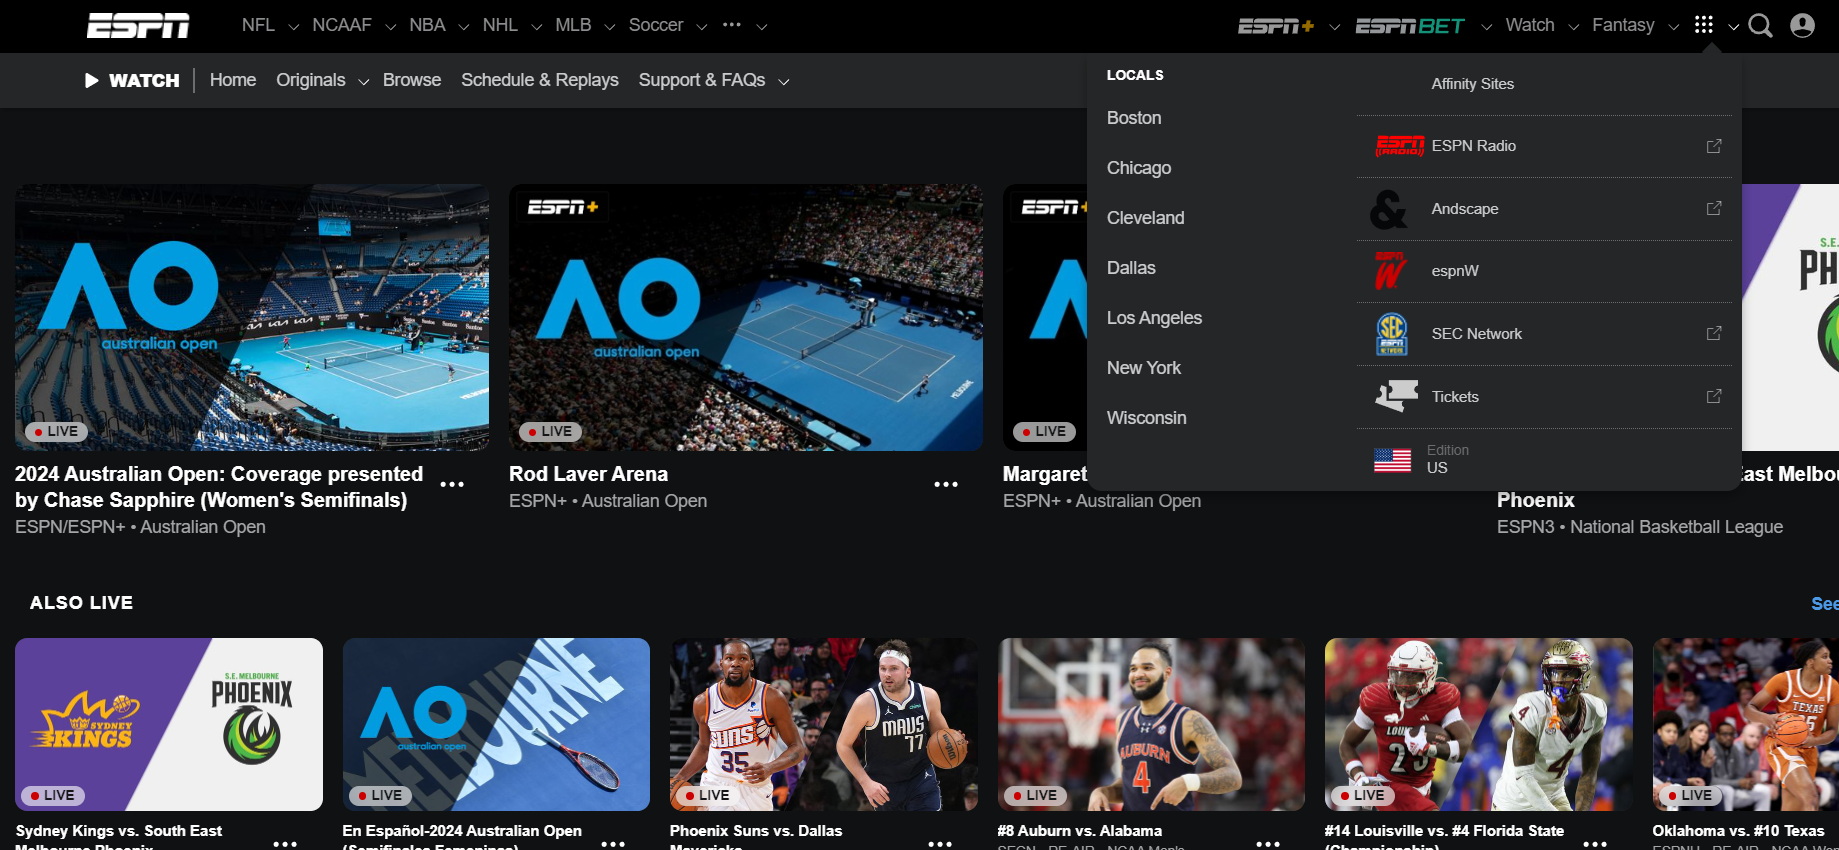Viewport: 1839px width, 850px height.
Task: Open more options for 2024 Australian Open coverage
Action: click(x=452, y=484)
